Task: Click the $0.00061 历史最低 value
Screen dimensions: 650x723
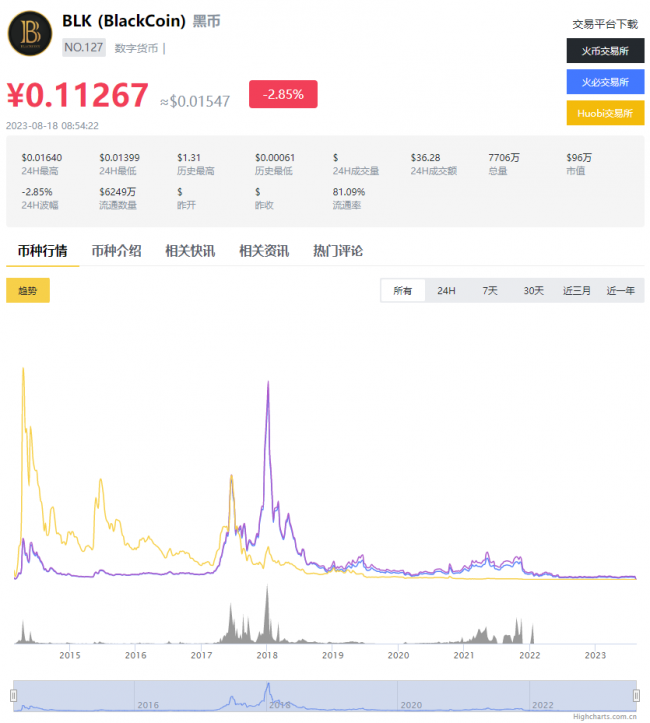Action: (x=275, y=158)
